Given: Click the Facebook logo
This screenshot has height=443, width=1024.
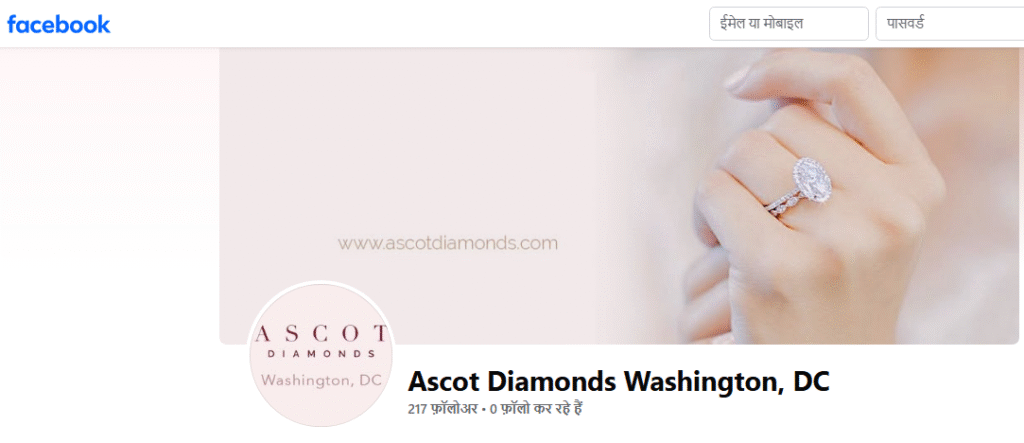Looking at the screenshot, I should click(x=59, y=24).
